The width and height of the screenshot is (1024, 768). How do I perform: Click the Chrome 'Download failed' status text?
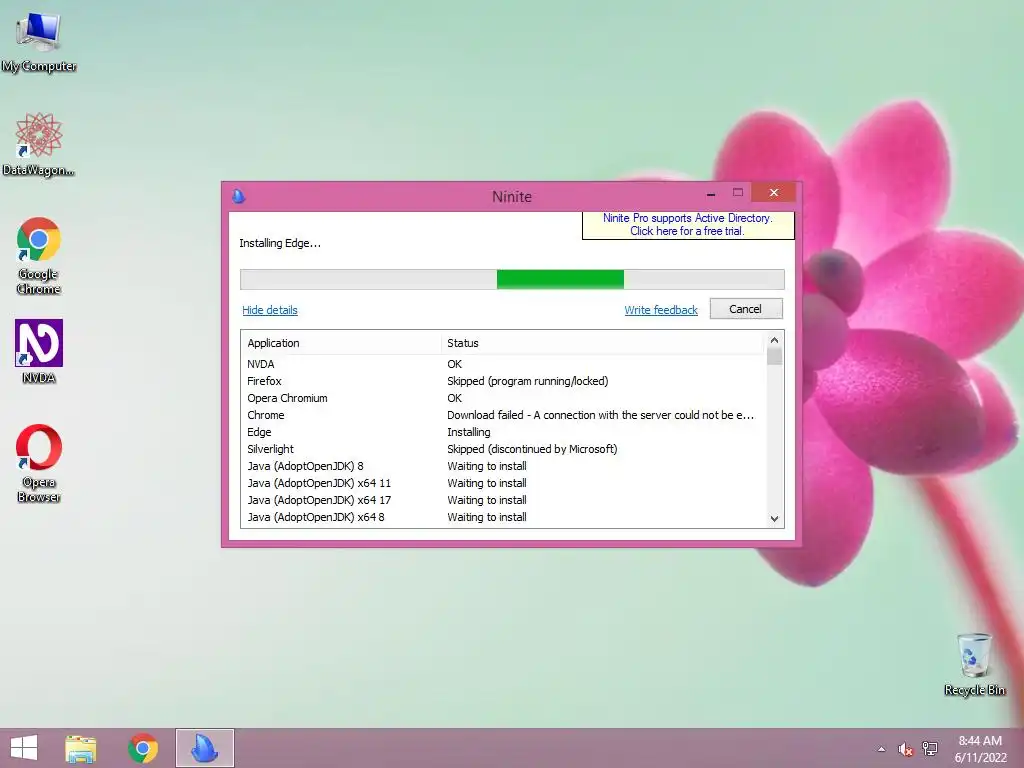600,415
